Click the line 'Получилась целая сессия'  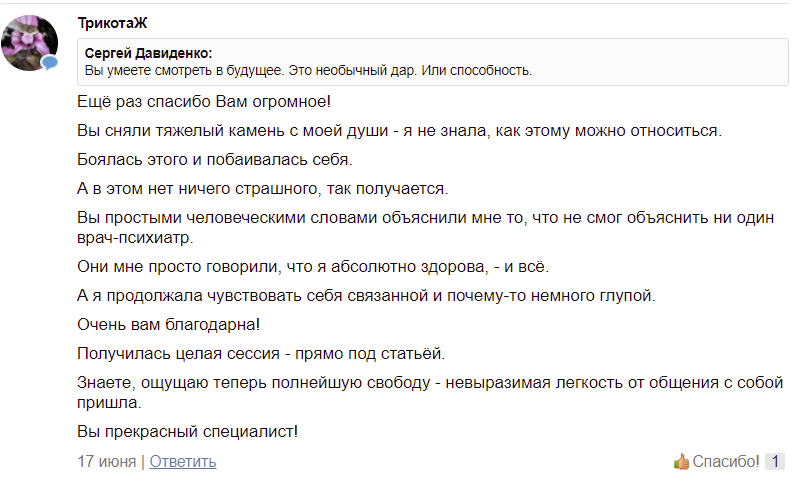(260, 353)
